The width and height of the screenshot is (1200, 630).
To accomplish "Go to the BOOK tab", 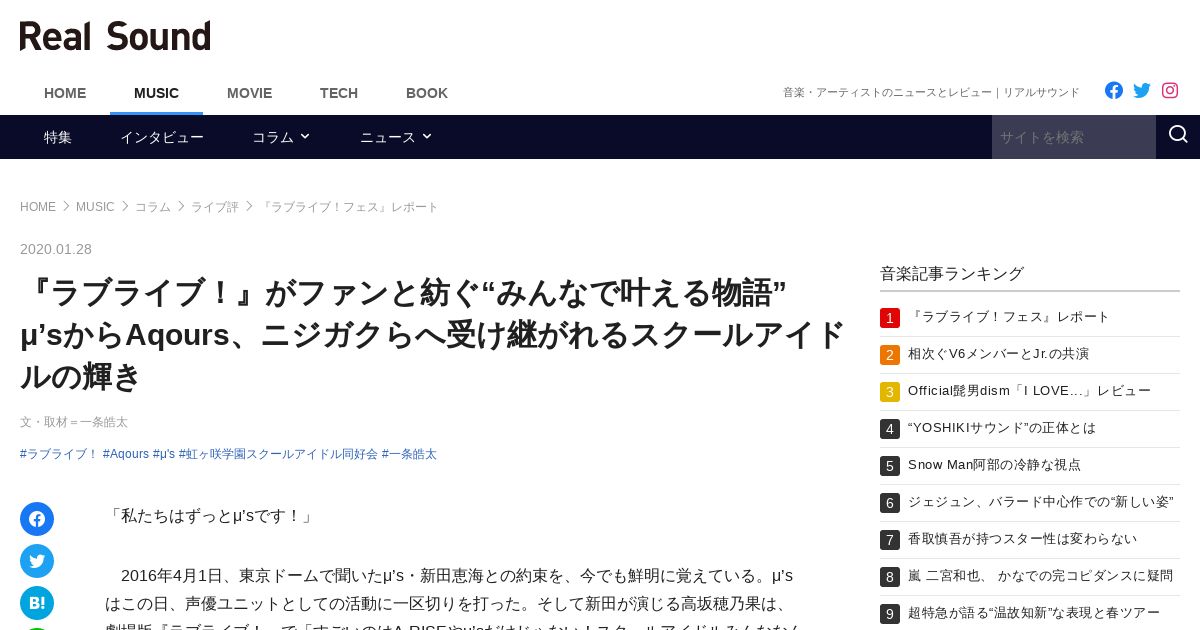I will [427, 93].
